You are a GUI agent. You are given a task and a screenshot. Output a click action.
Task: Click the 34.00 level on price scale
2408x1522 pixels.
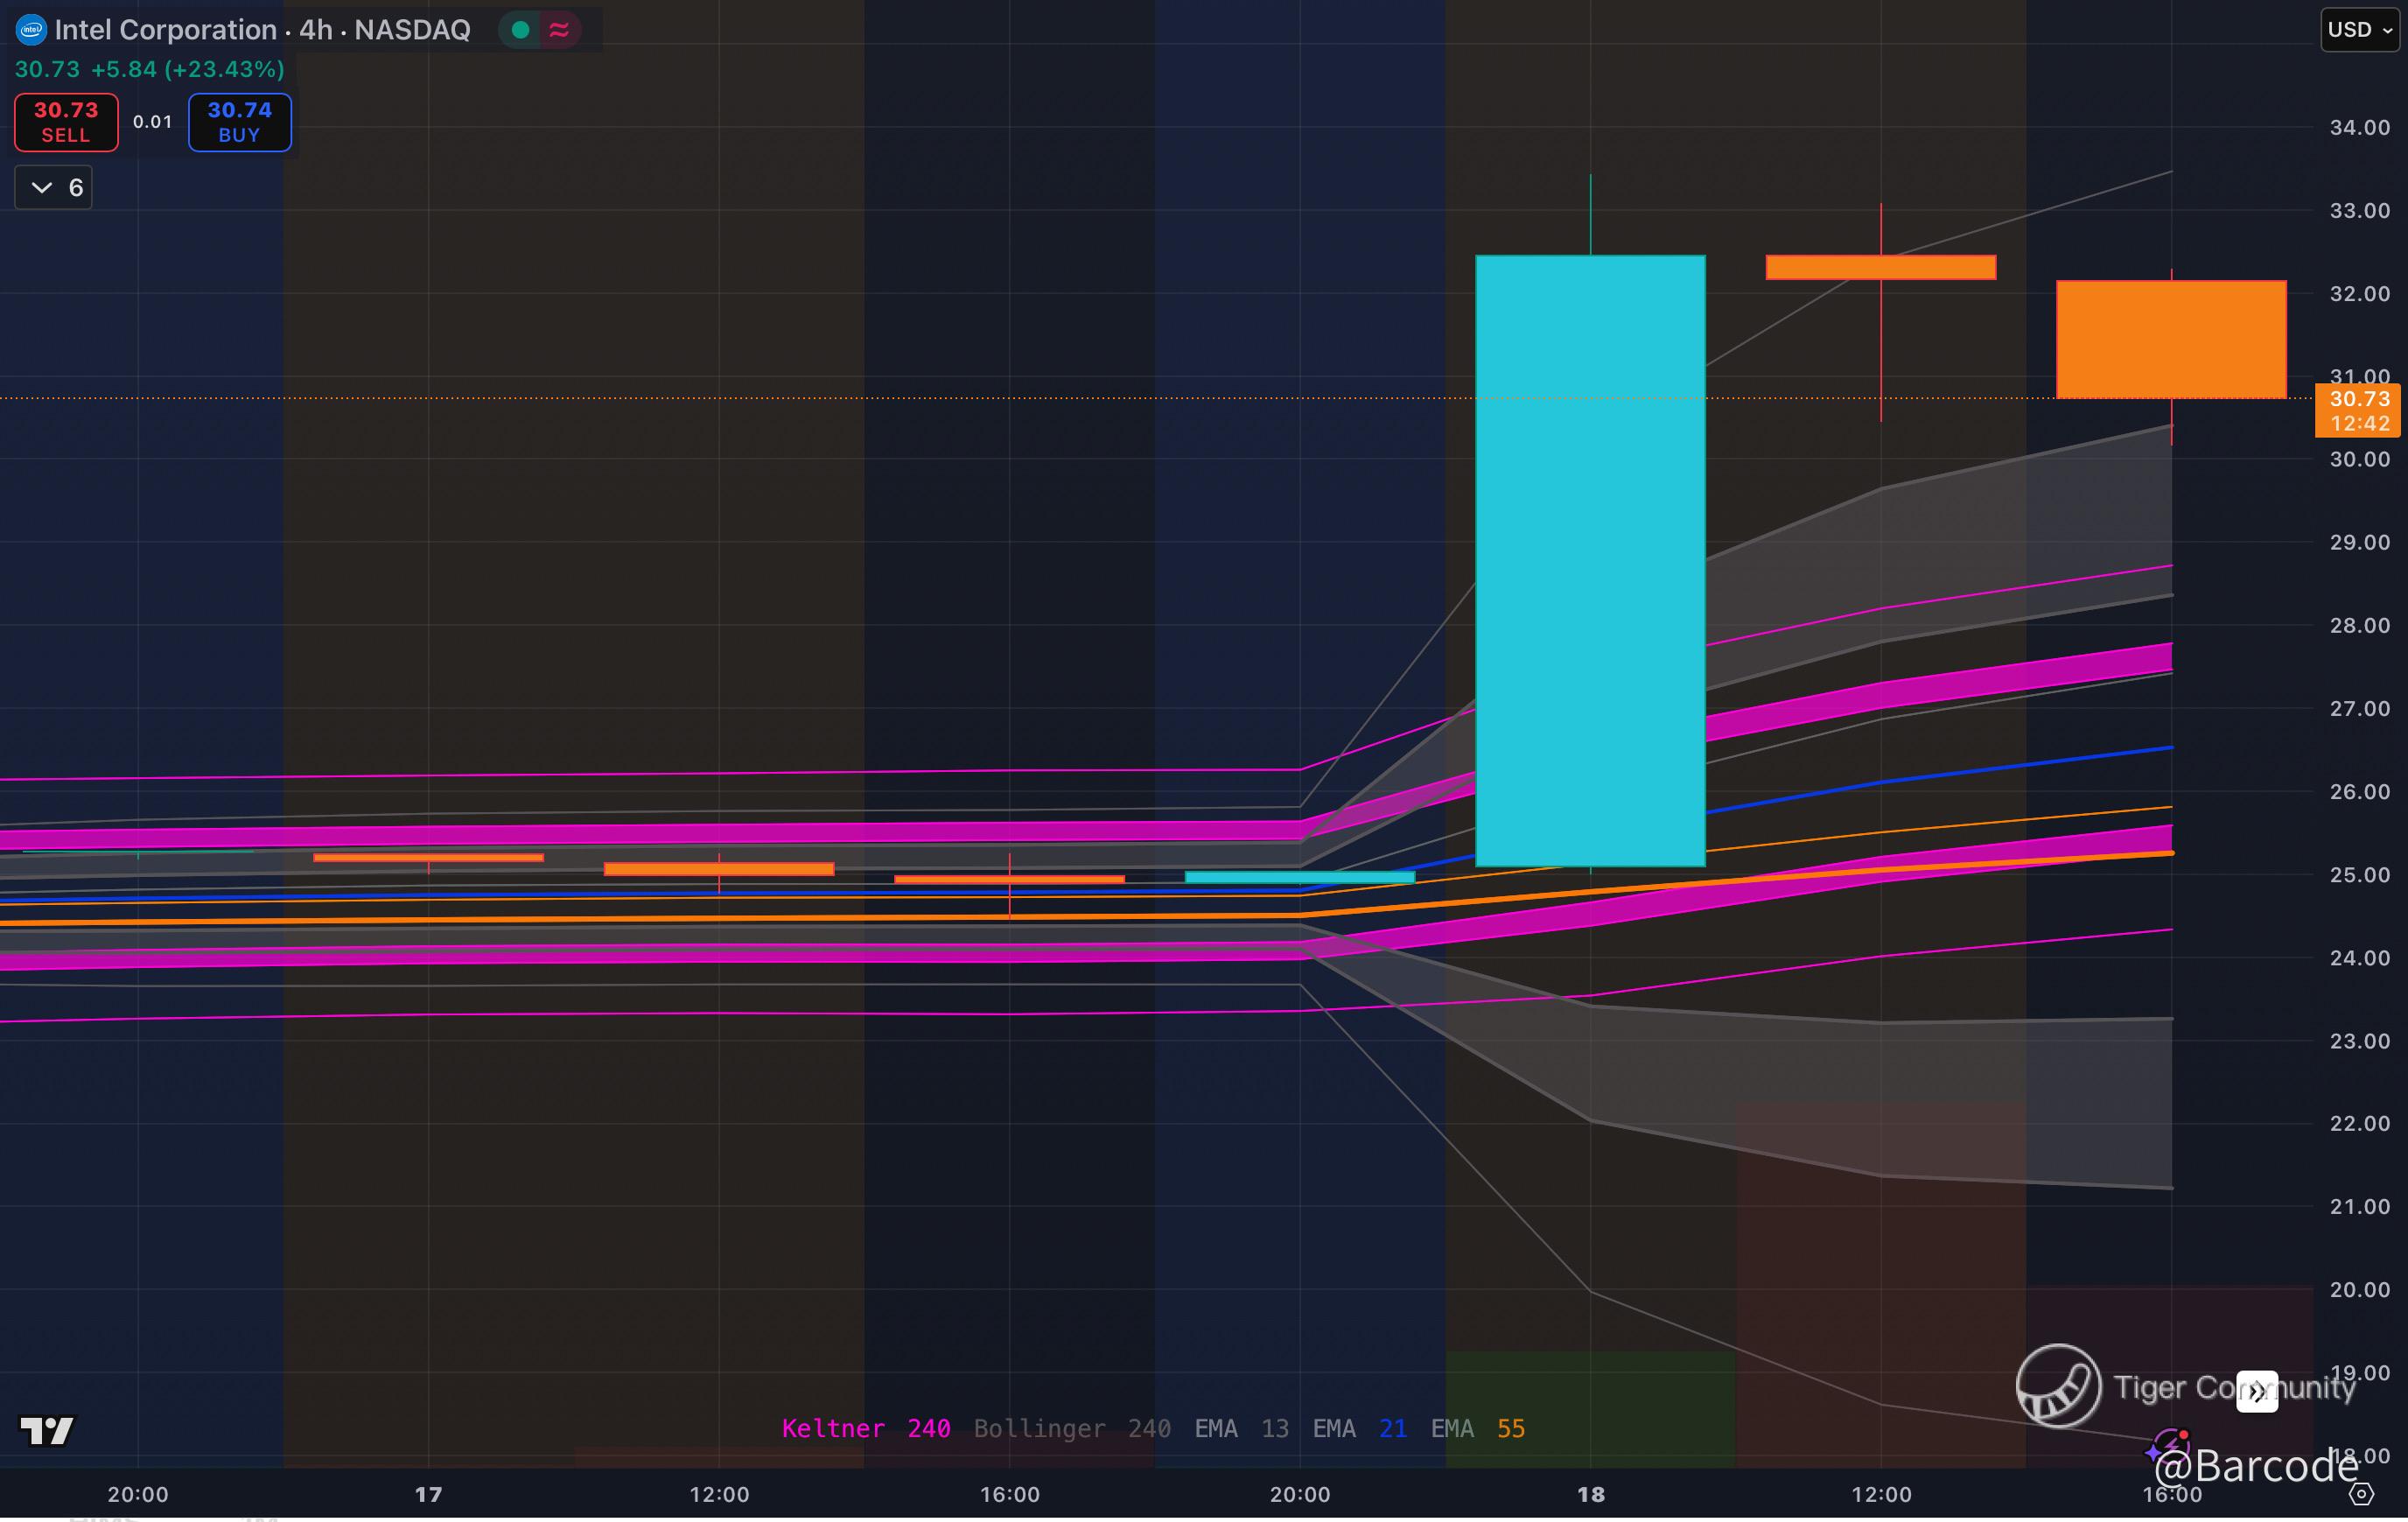2359,127
